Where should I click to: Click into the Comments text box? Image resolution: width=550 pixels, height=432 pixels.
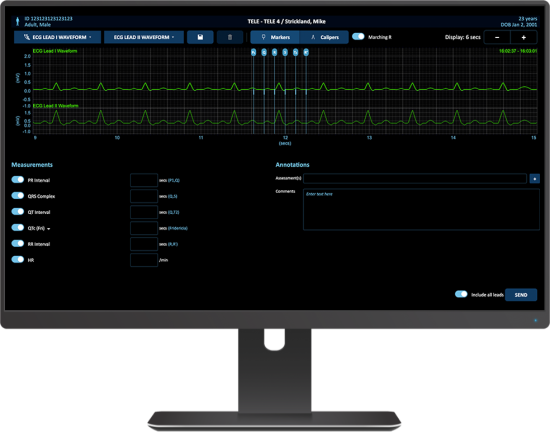tap(421, 209)
